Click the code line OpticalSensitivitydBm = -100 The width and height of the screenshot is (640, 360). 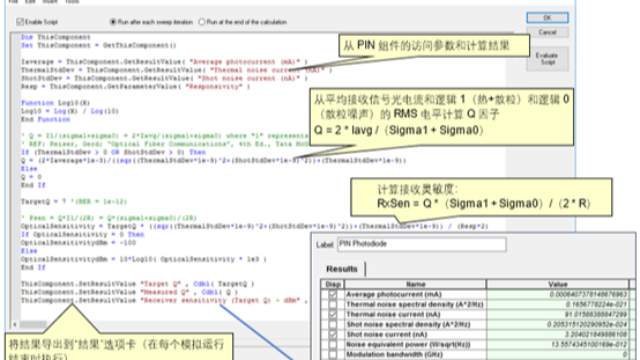pyautogui.click(x=78, y=243)
